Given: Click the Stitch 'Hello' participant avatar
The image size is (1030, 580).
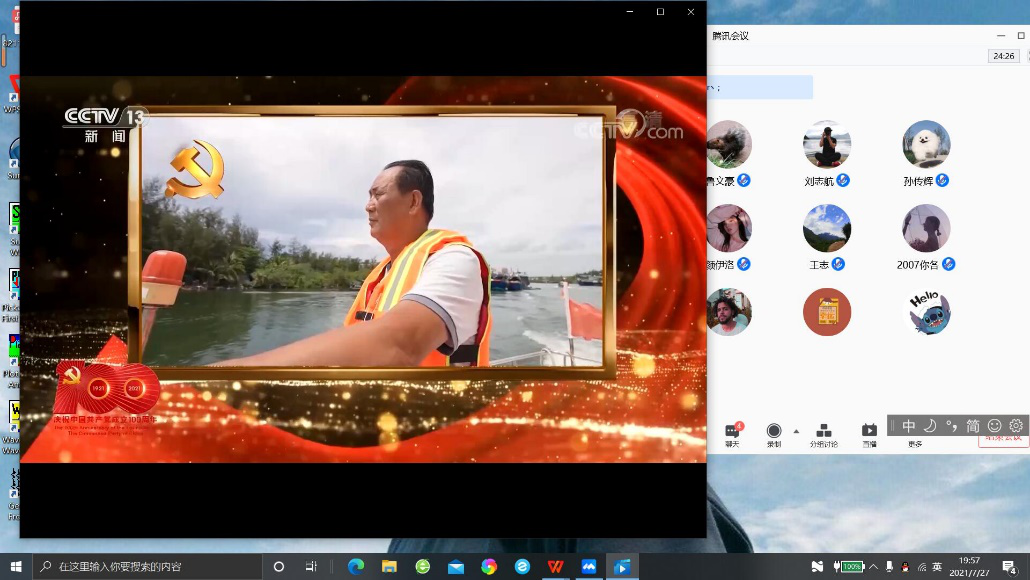Looking at the screenshot, I should tap(925, 312).
